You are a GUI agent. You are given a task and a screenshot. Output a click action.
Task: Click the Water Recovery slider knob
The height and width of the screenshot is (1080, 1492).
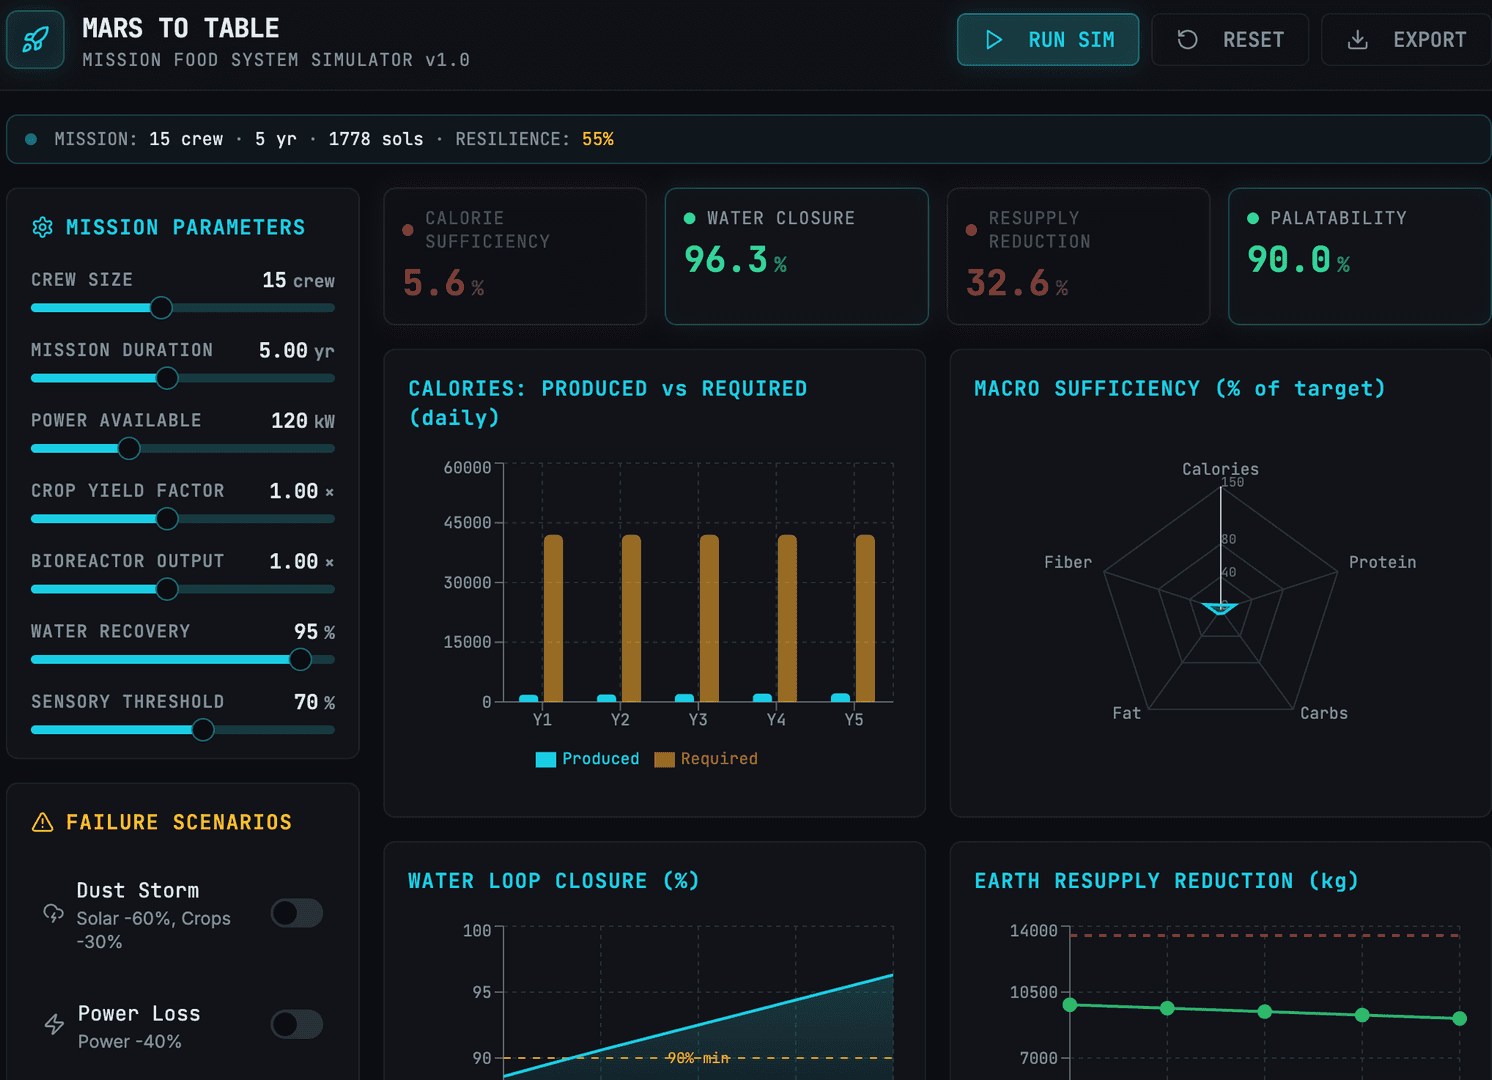300,659
